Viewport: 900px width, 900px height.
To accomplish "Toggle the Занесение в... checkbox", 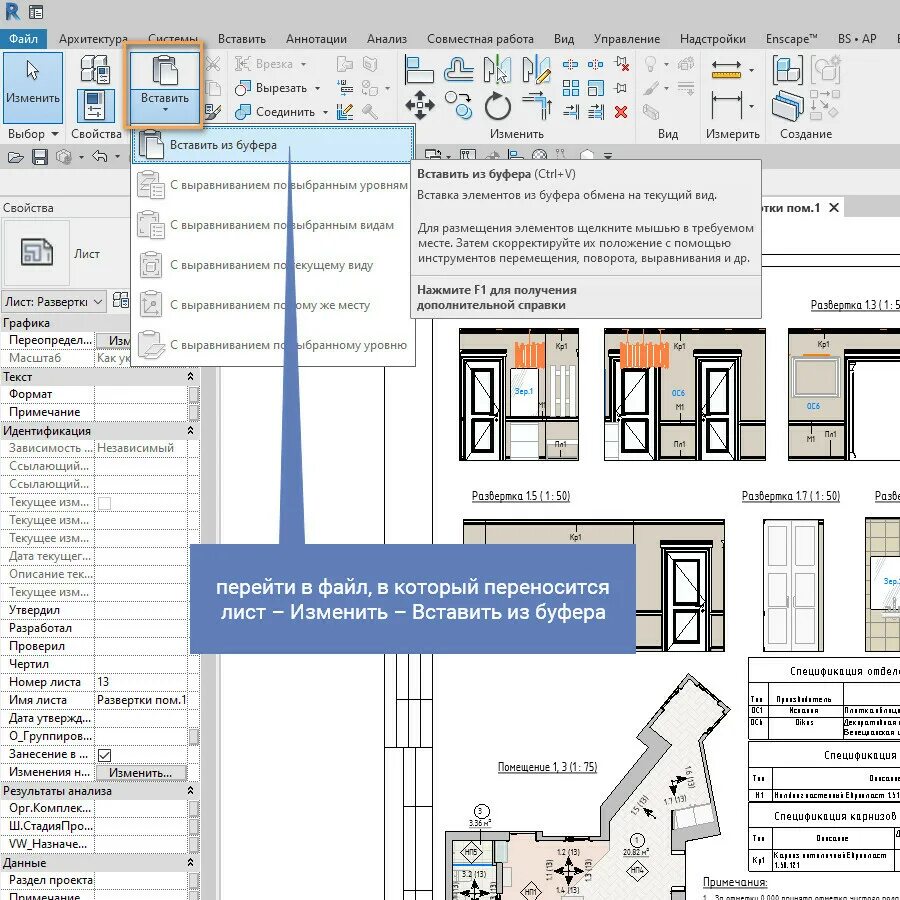I will (104, 755).
